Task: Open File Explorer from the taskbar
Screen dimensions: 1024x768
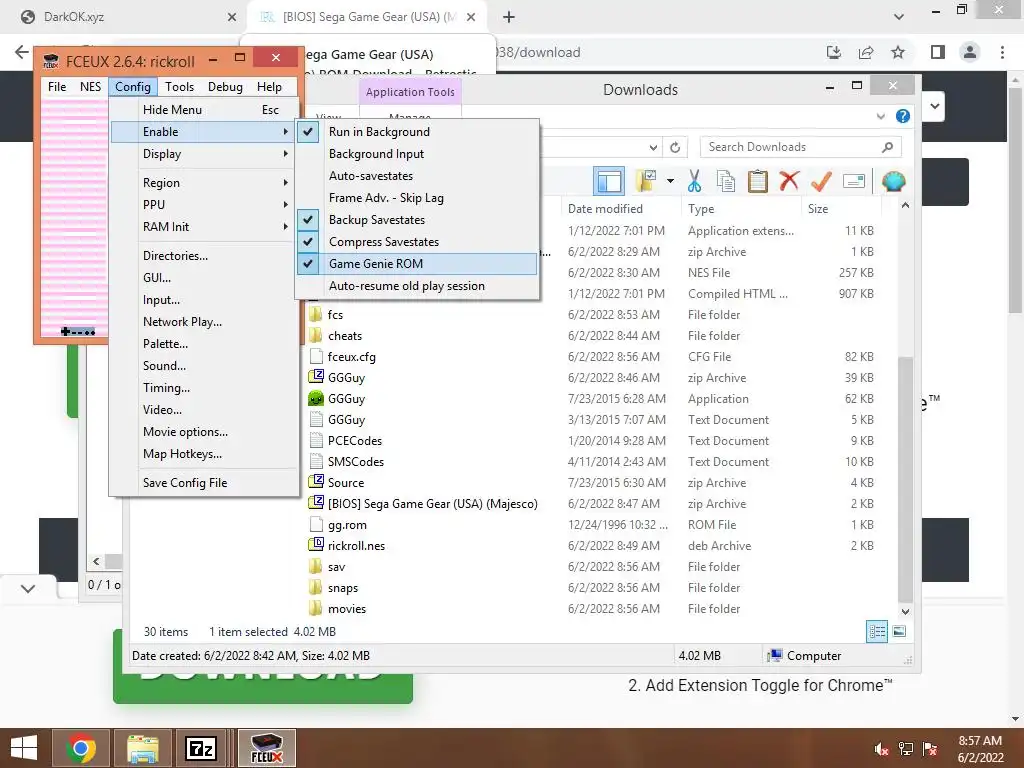Action: pos(142,748)
